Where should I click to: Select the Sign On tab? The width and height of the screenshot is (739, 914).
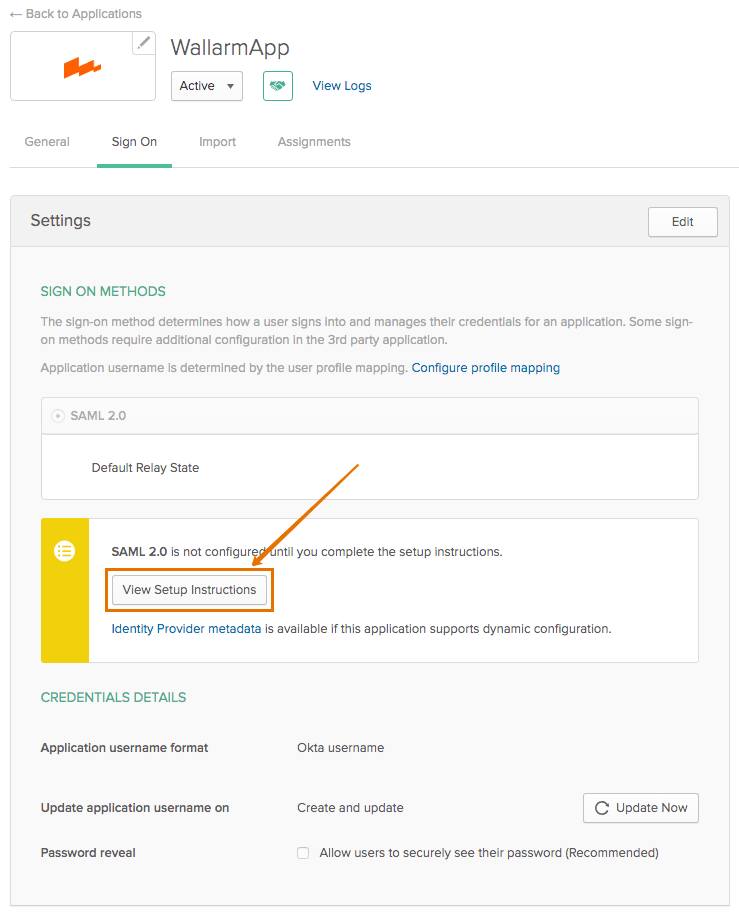click(x=134, y=142)
